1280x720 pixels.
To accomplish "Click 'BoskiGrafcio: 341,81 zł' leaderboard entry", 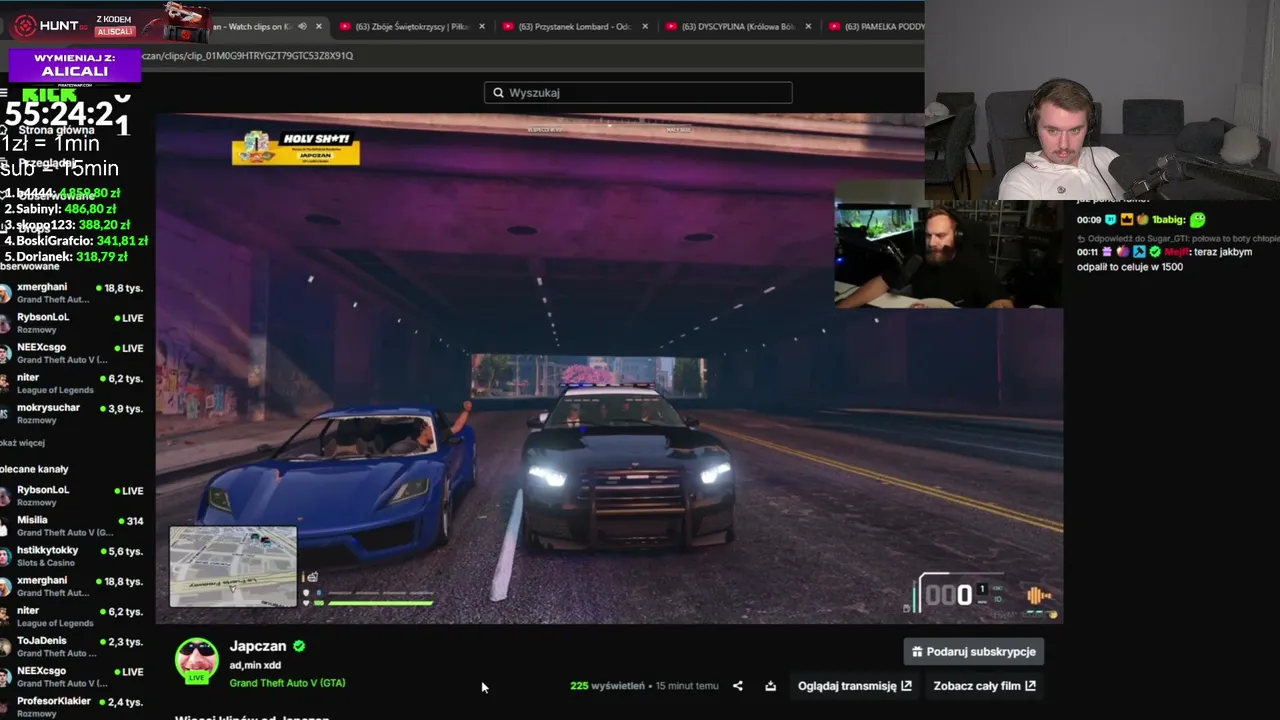I will (x=76, y=241).
